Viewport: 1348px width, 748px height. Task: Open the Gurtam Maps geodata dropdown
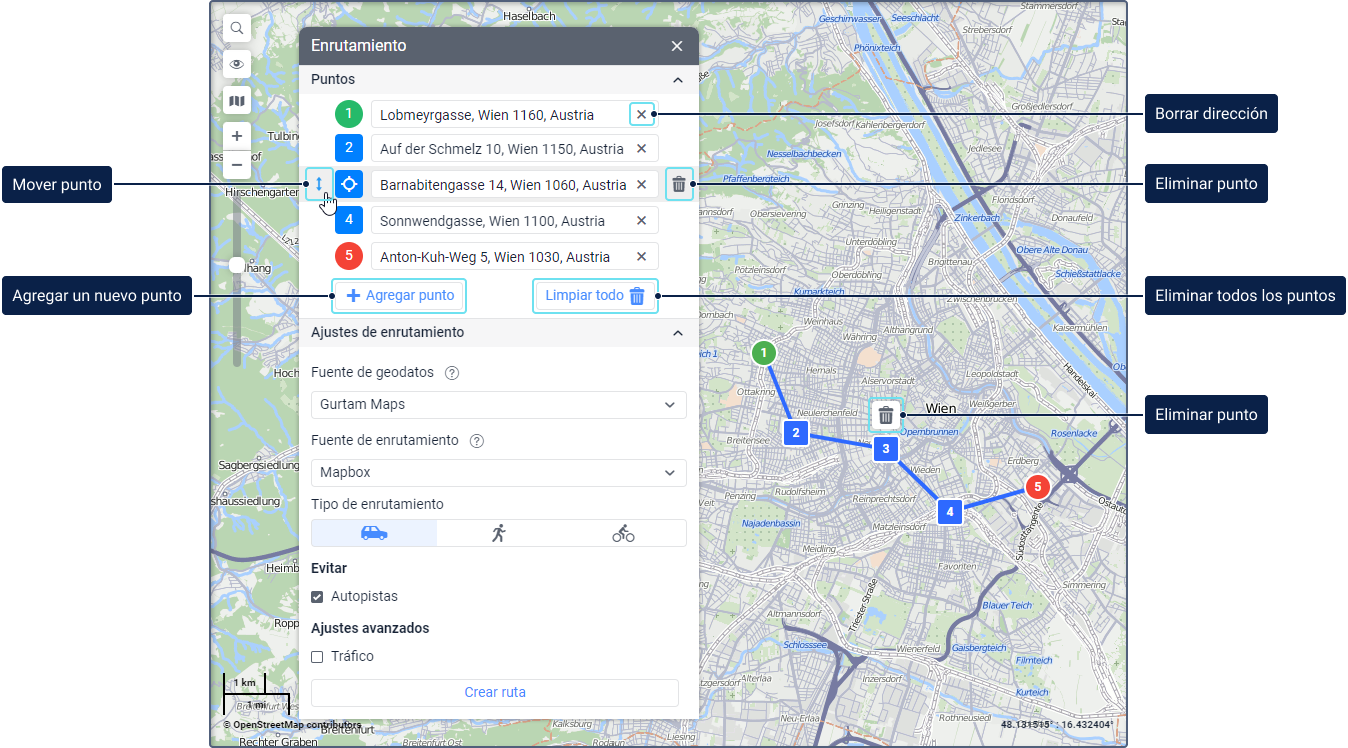[498, 405]
